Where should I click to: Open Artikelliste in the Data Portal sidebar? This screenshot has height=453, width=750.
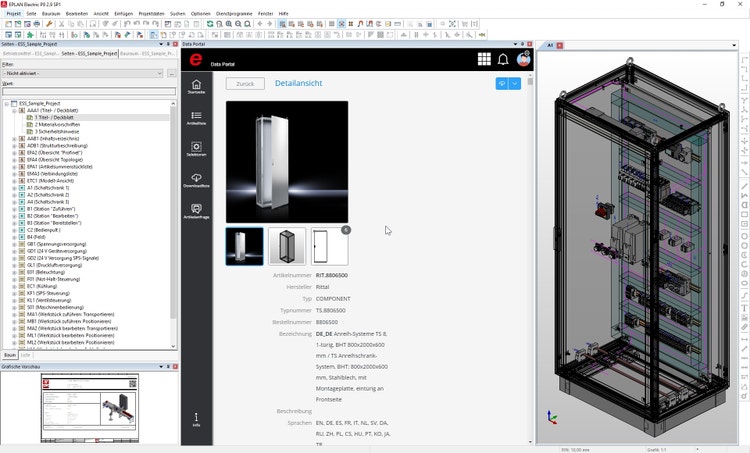point(196,118)
